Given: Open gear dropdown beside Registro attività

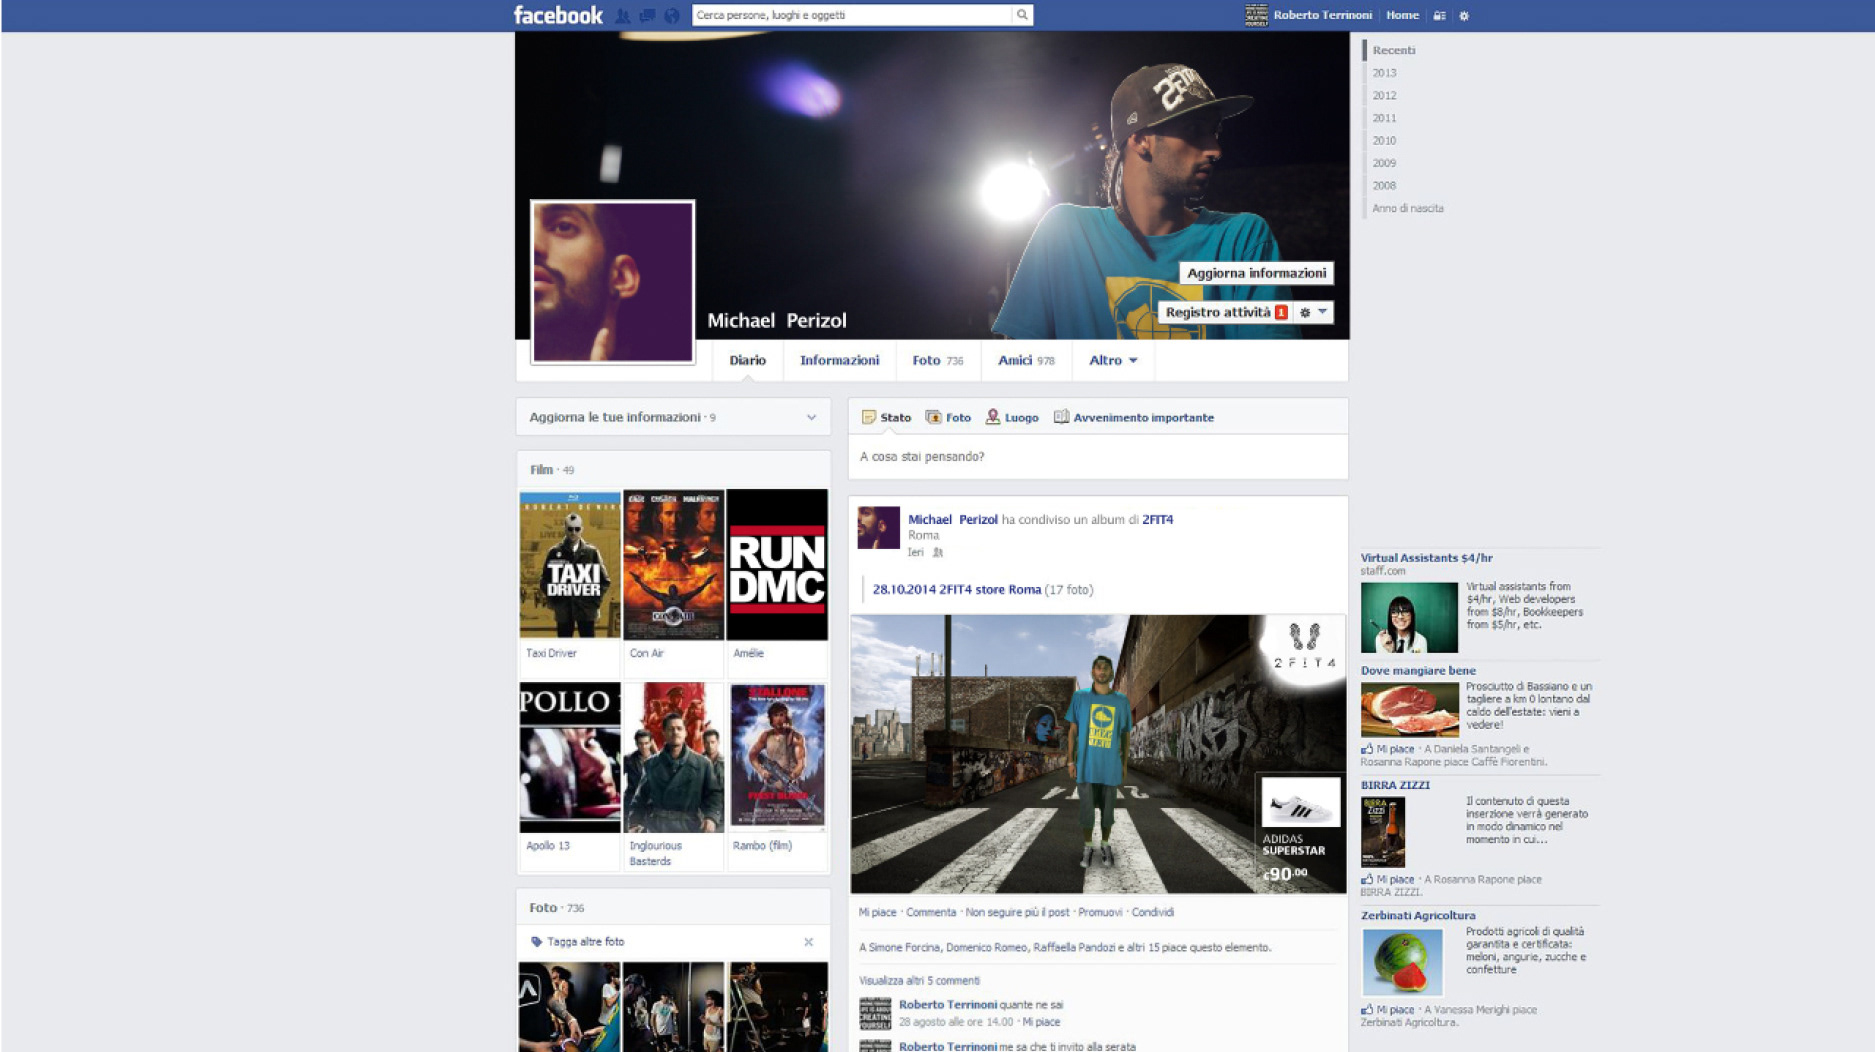Looking at the screenshot, I should pos(1313,312).
